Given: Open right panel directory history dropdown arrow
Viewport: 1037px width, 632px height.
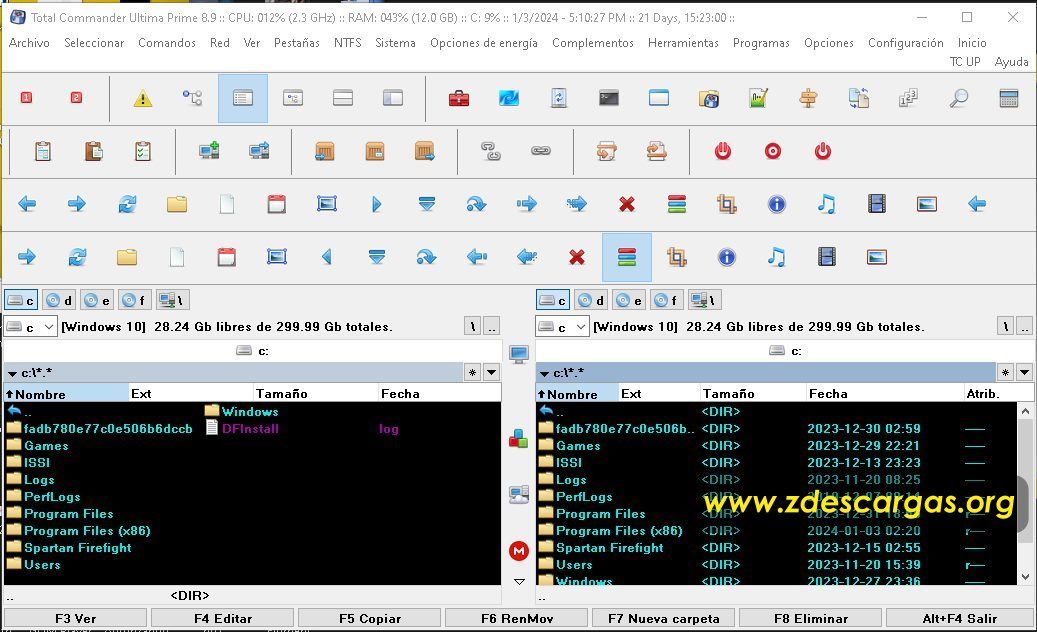Looking at the screenshot, I should point(1024,372).
